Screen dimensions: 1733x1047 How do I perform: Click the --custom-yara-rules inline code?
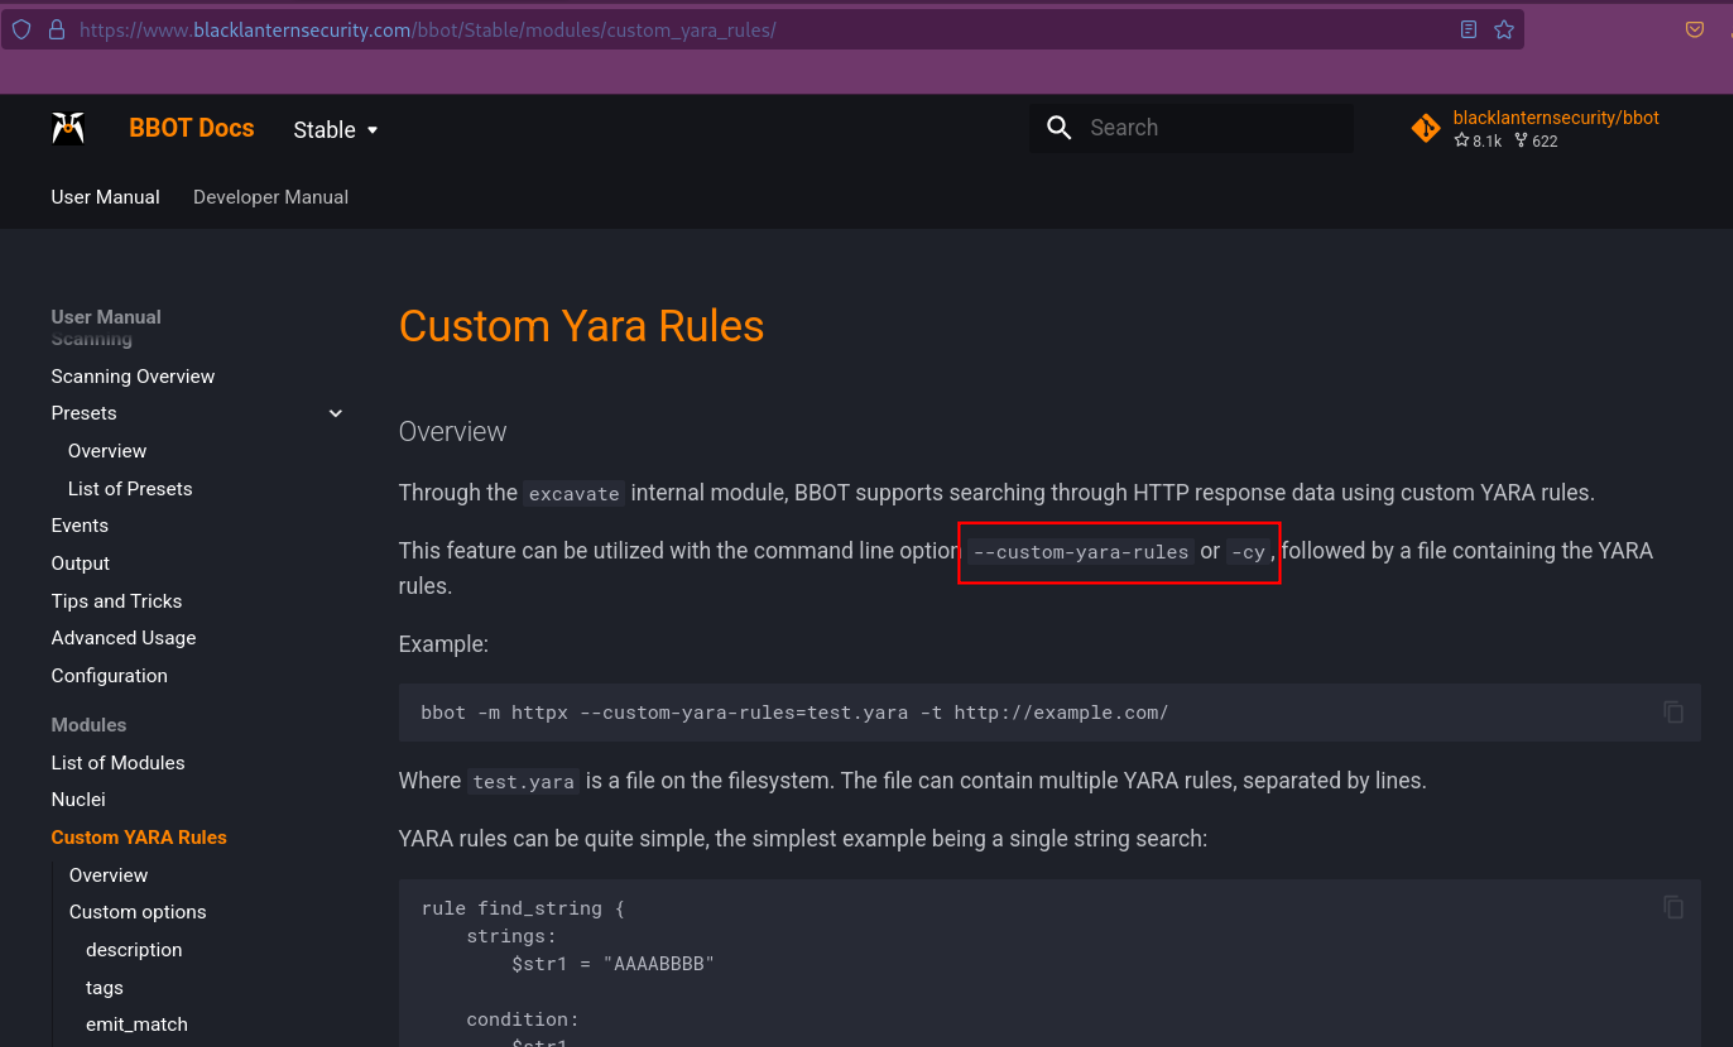(x=1081, y=552)
